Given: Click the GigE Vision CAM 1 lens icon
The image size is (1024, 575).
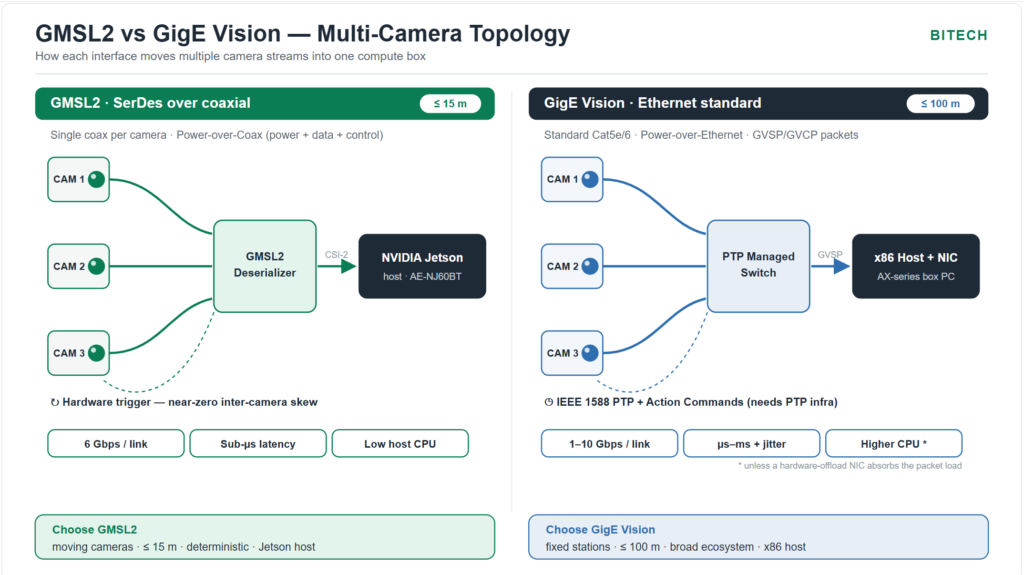Looking at the screenshot, I should click(x=590, y=179).
